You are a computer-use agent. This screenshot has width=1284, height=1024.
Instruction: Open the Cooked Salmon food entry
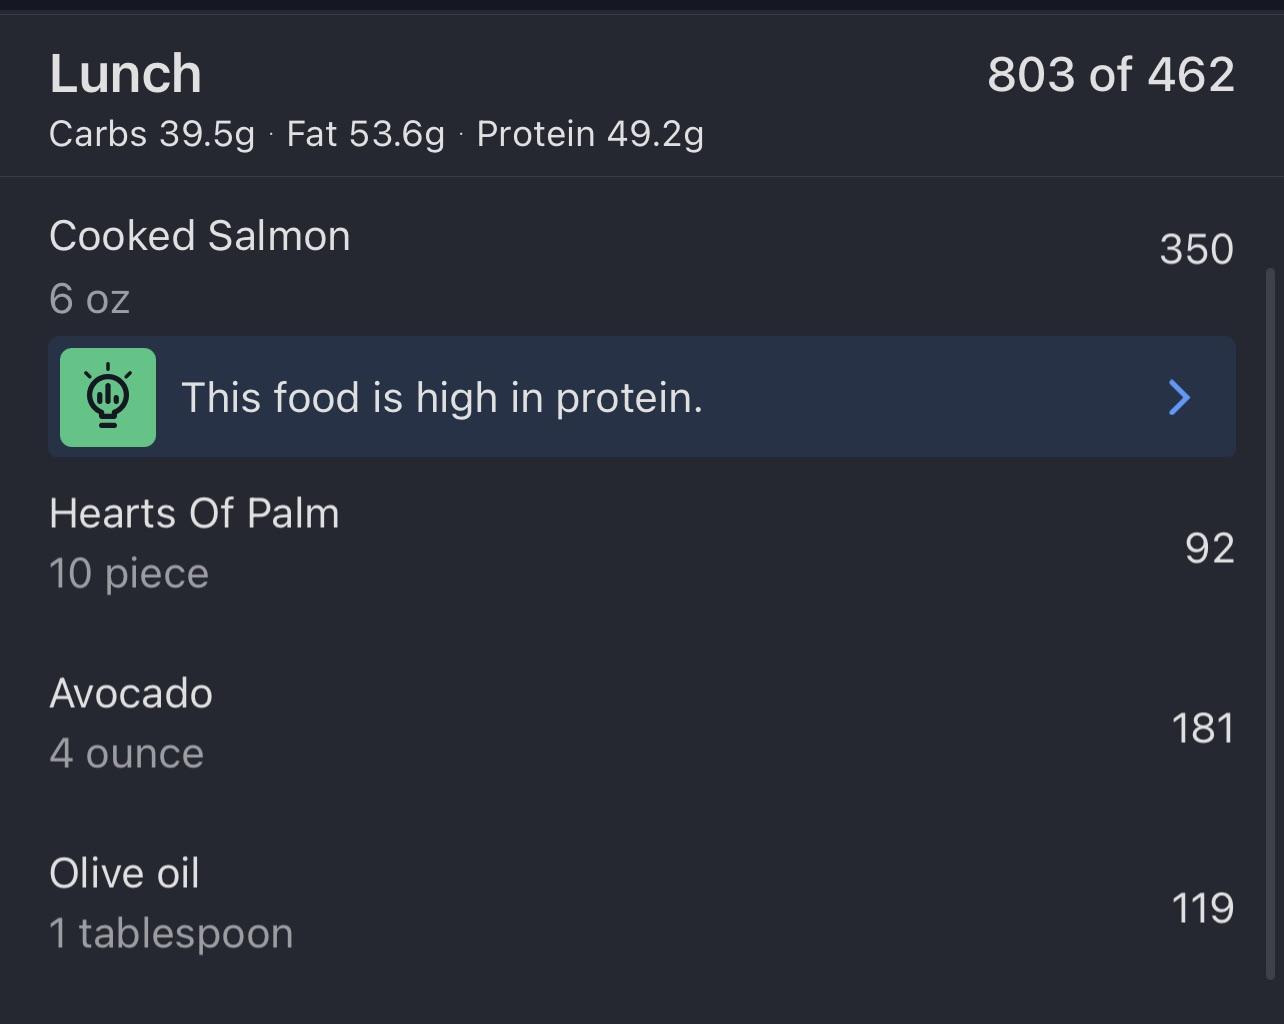200,237
